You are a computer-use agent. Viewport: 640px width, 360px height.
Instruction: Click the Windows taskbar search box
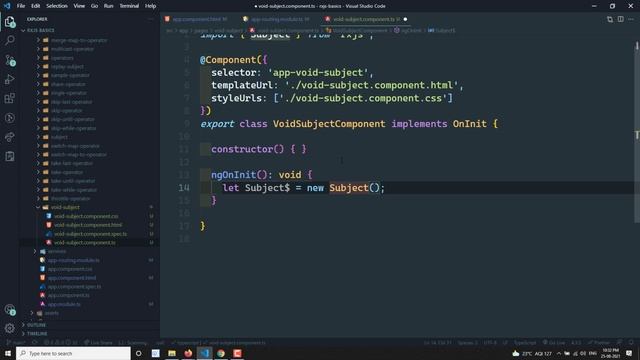73,353
